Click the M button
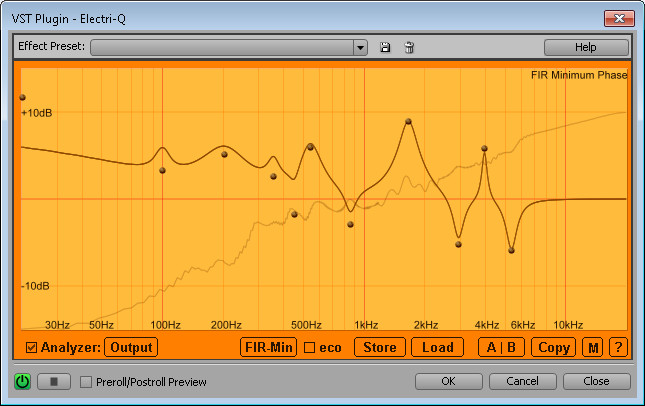This screenshot has width=645, height=406. [x=593, y=348]
